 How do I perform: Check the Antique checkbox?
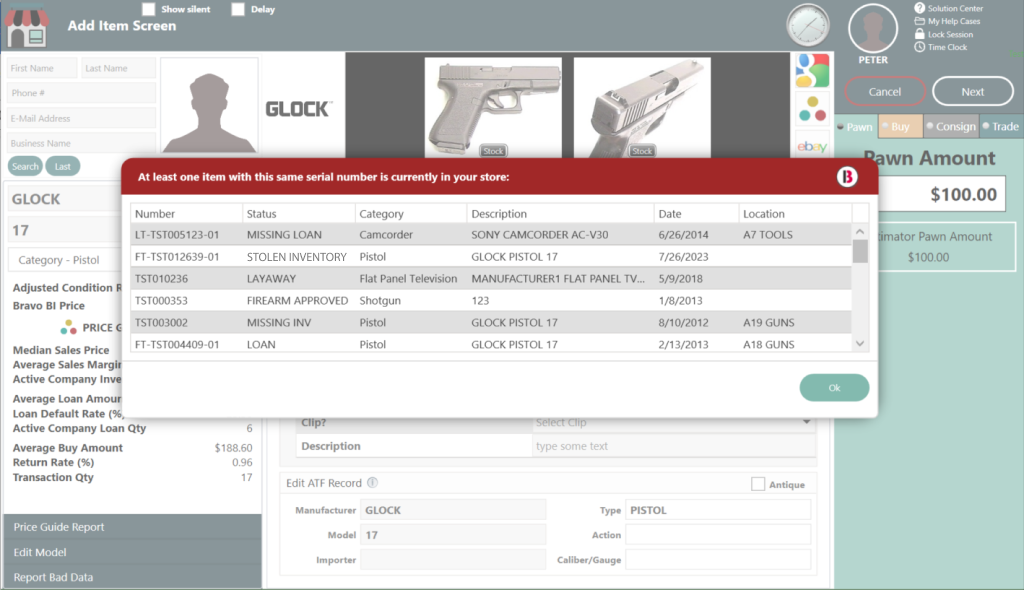tap(758, 484)
